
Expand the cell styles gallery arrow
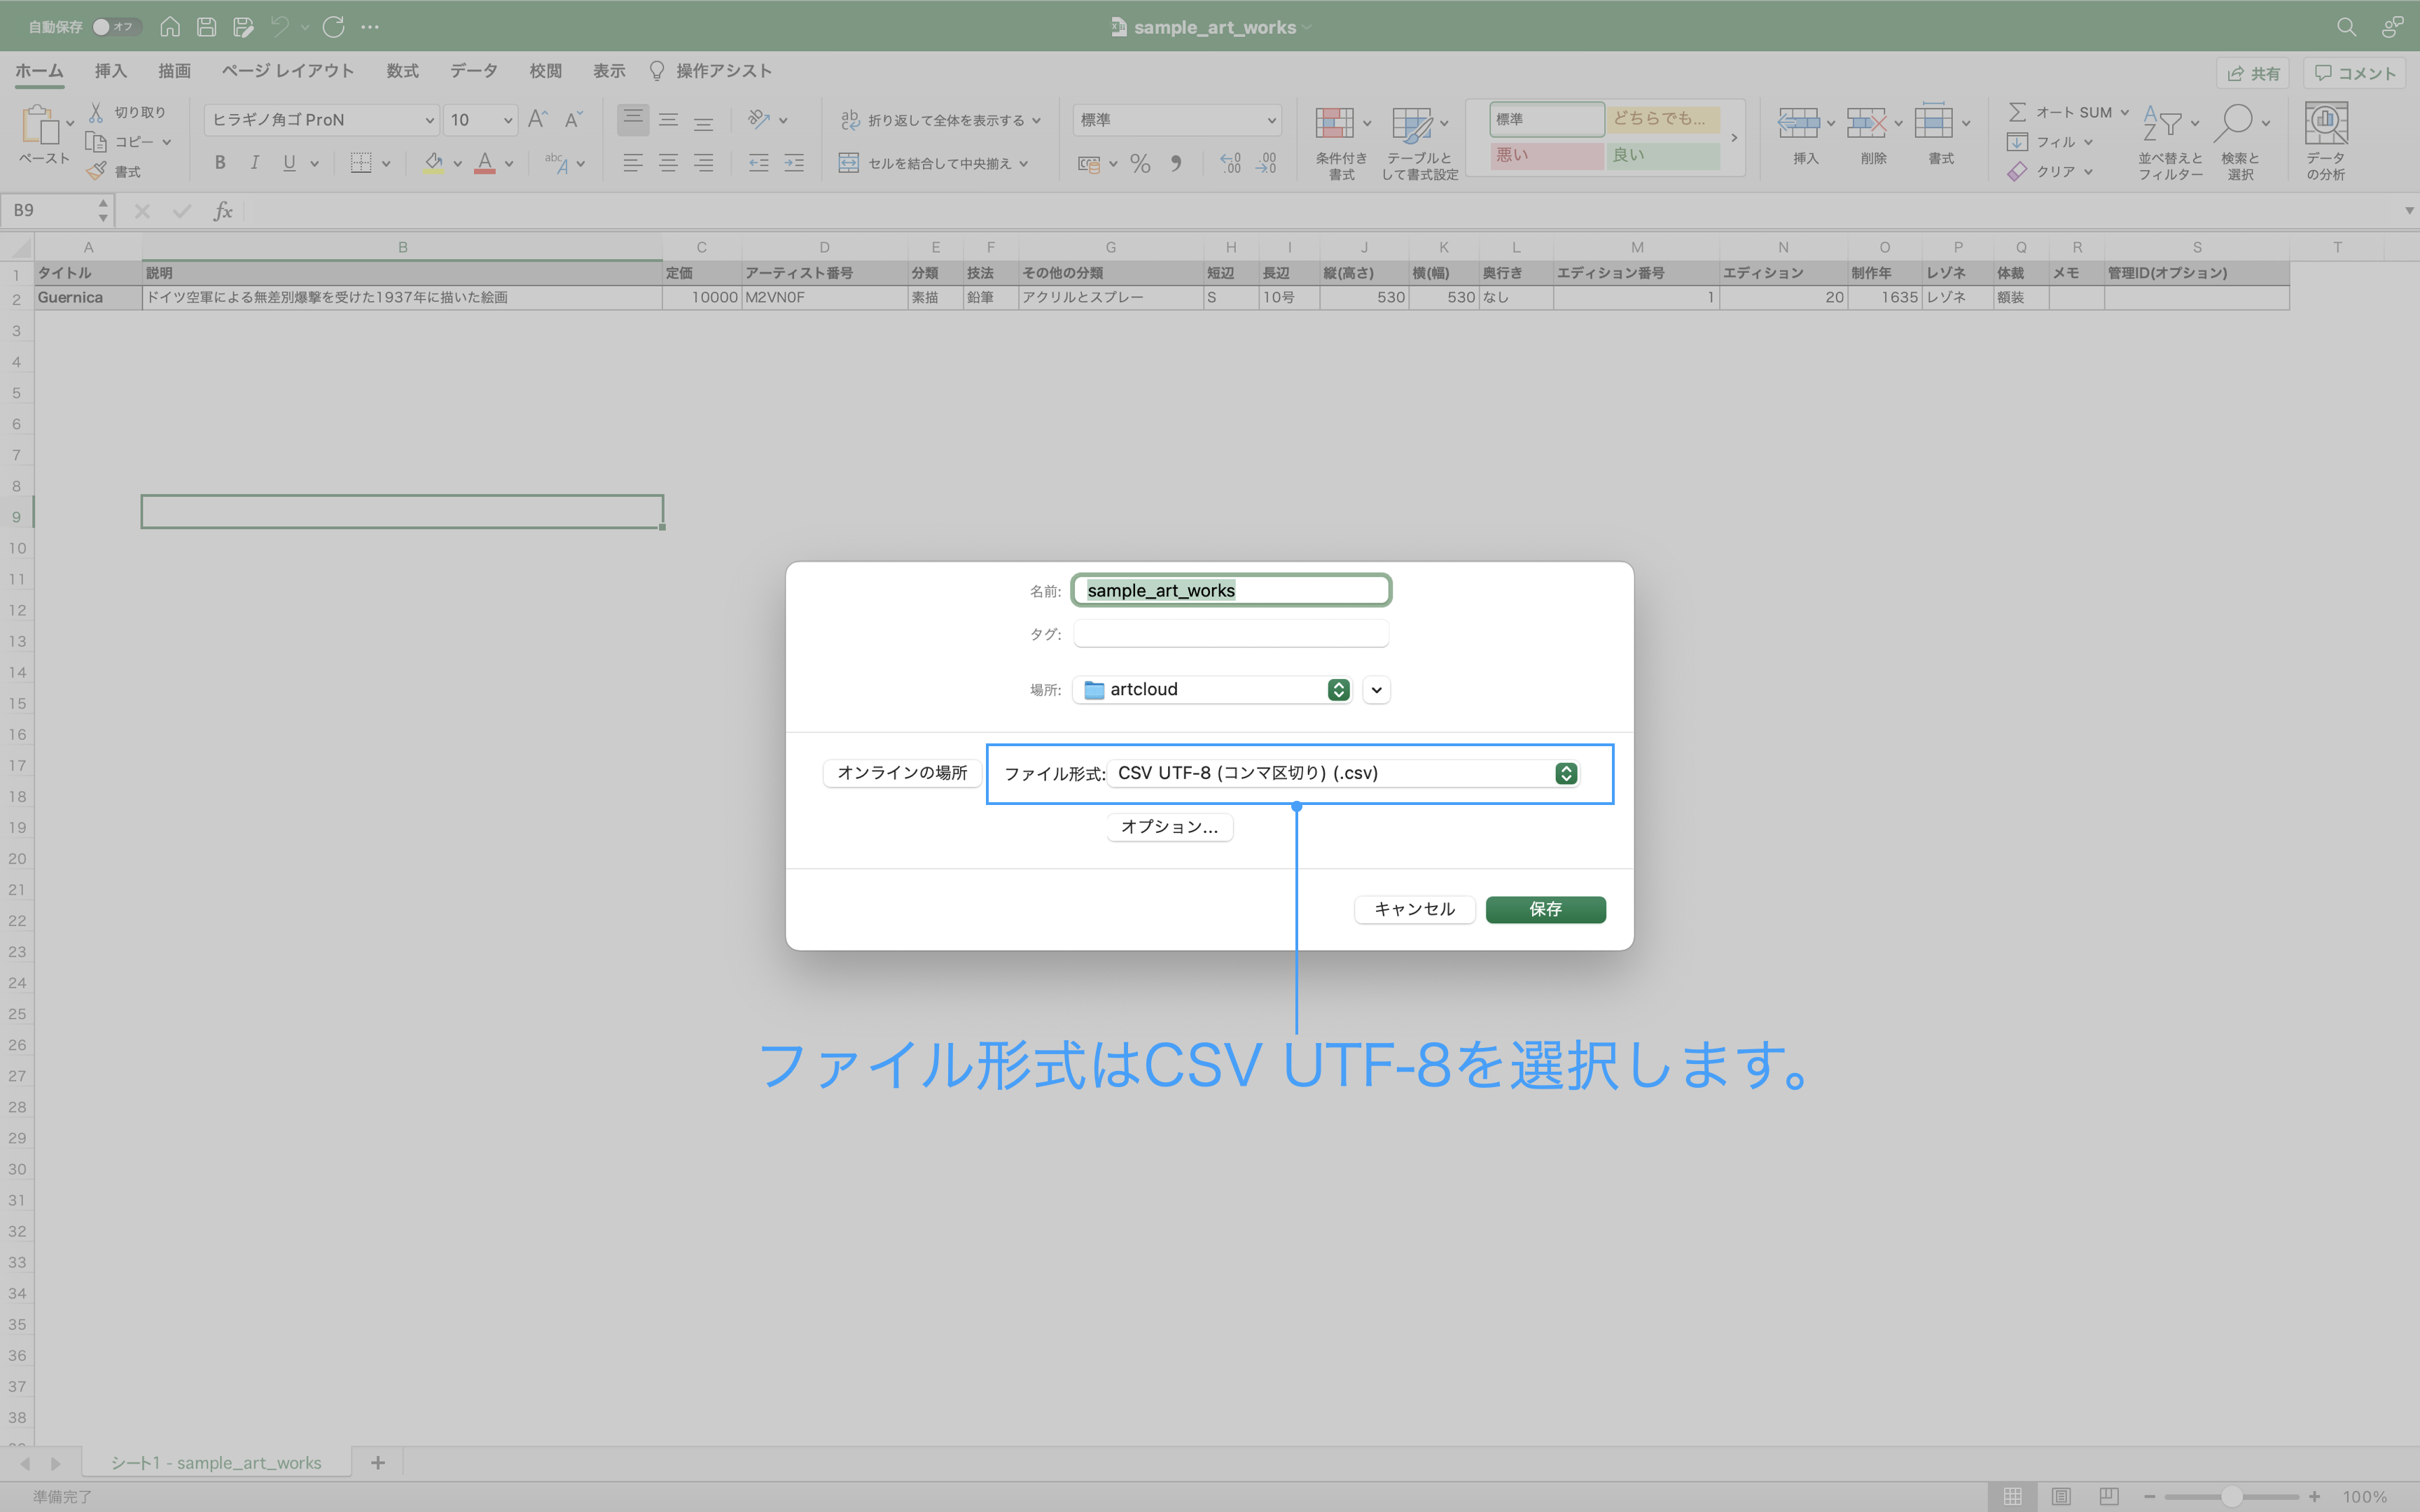coord(1734,138)
